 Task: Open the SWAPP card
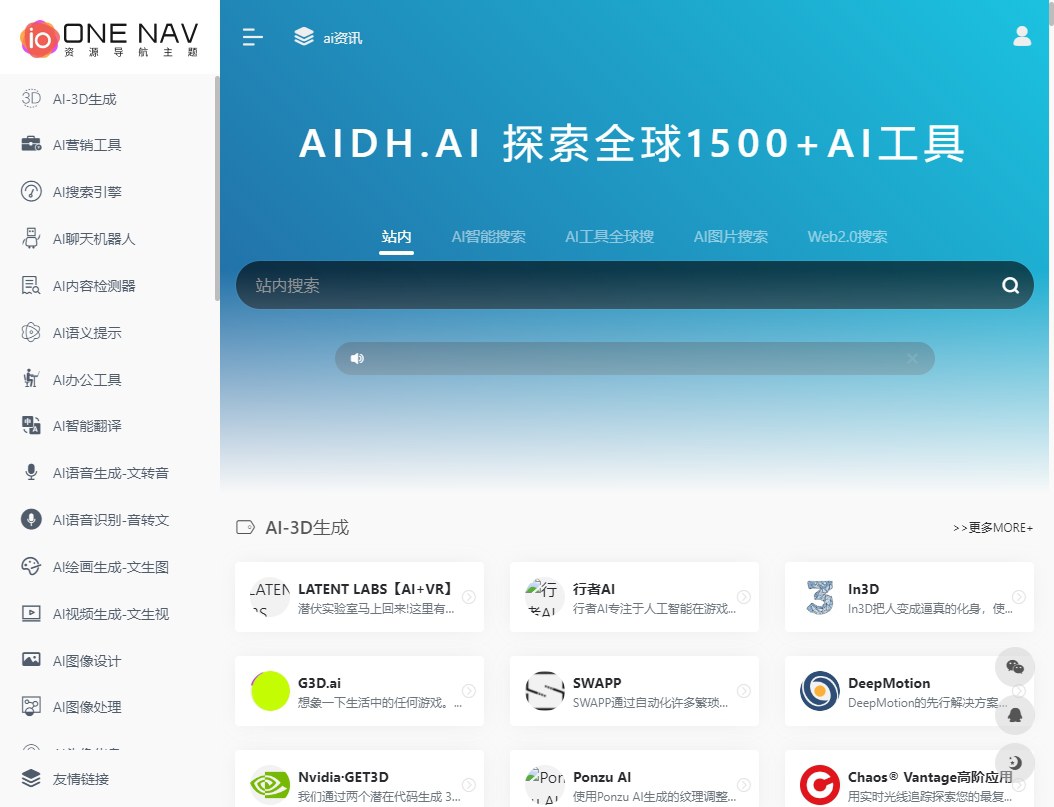pyautogui.click(x=634, y=691)
